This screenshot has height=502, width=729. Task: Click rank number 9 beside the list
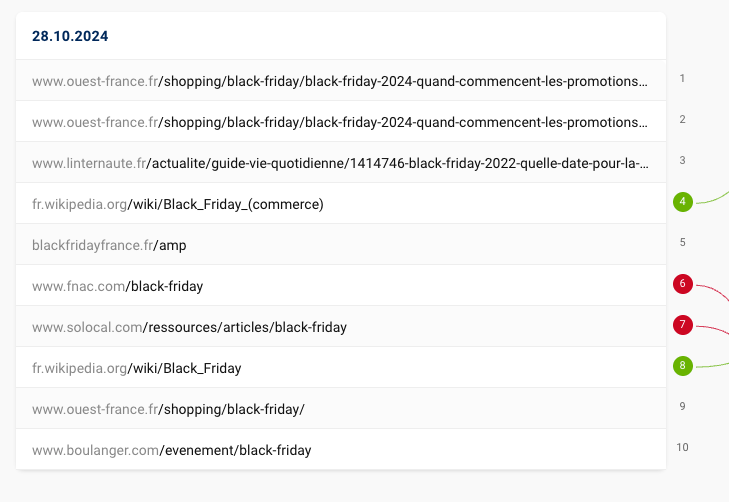682,406
